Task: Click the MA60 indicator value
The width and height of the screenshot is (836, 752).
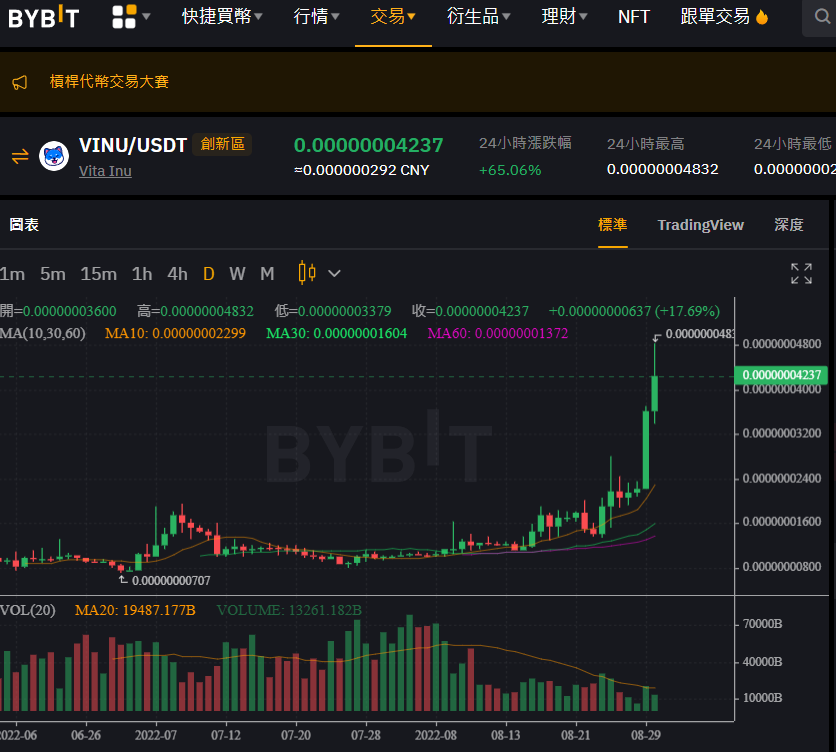Action: point(498,333)
